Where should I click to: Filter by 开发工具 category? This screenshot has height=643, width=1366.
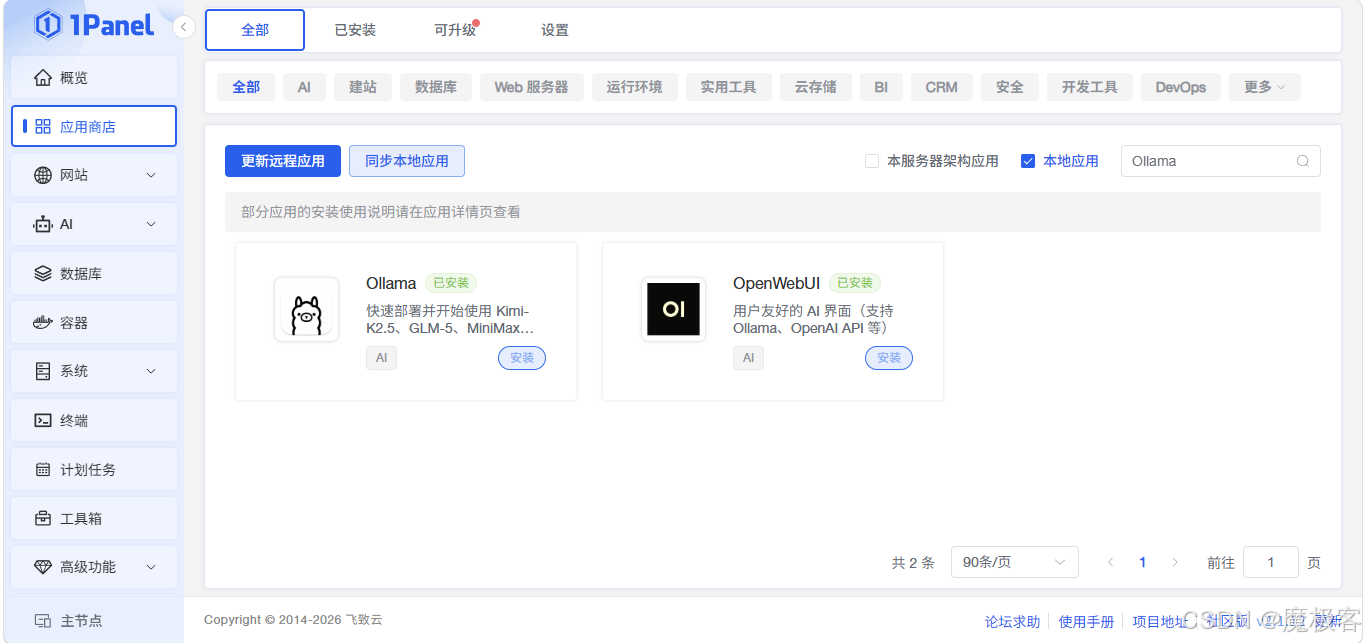click(x=1090, y=87)
